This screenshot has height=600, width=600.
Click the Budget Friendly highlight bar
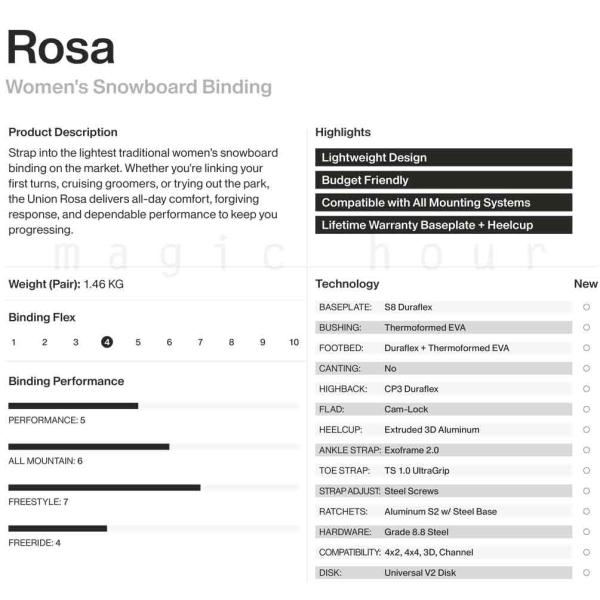click(x=443, y=180)
